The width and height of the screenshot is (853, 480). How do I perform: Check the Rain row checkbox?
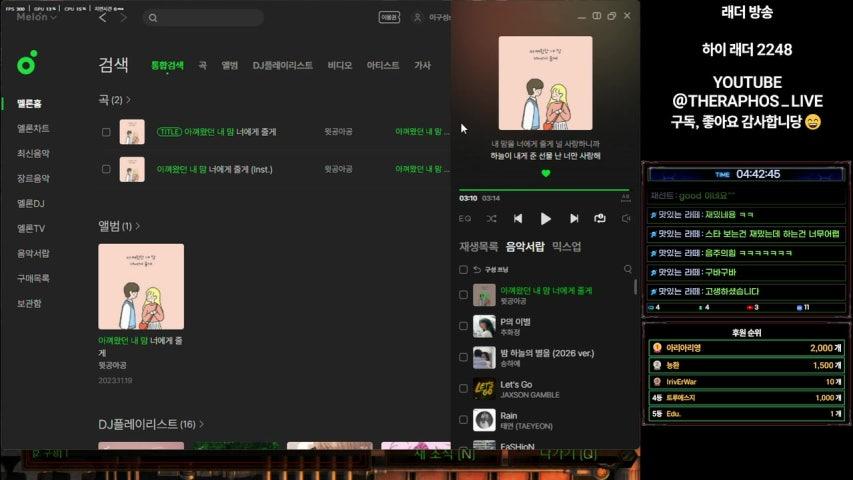click(463, 420)
